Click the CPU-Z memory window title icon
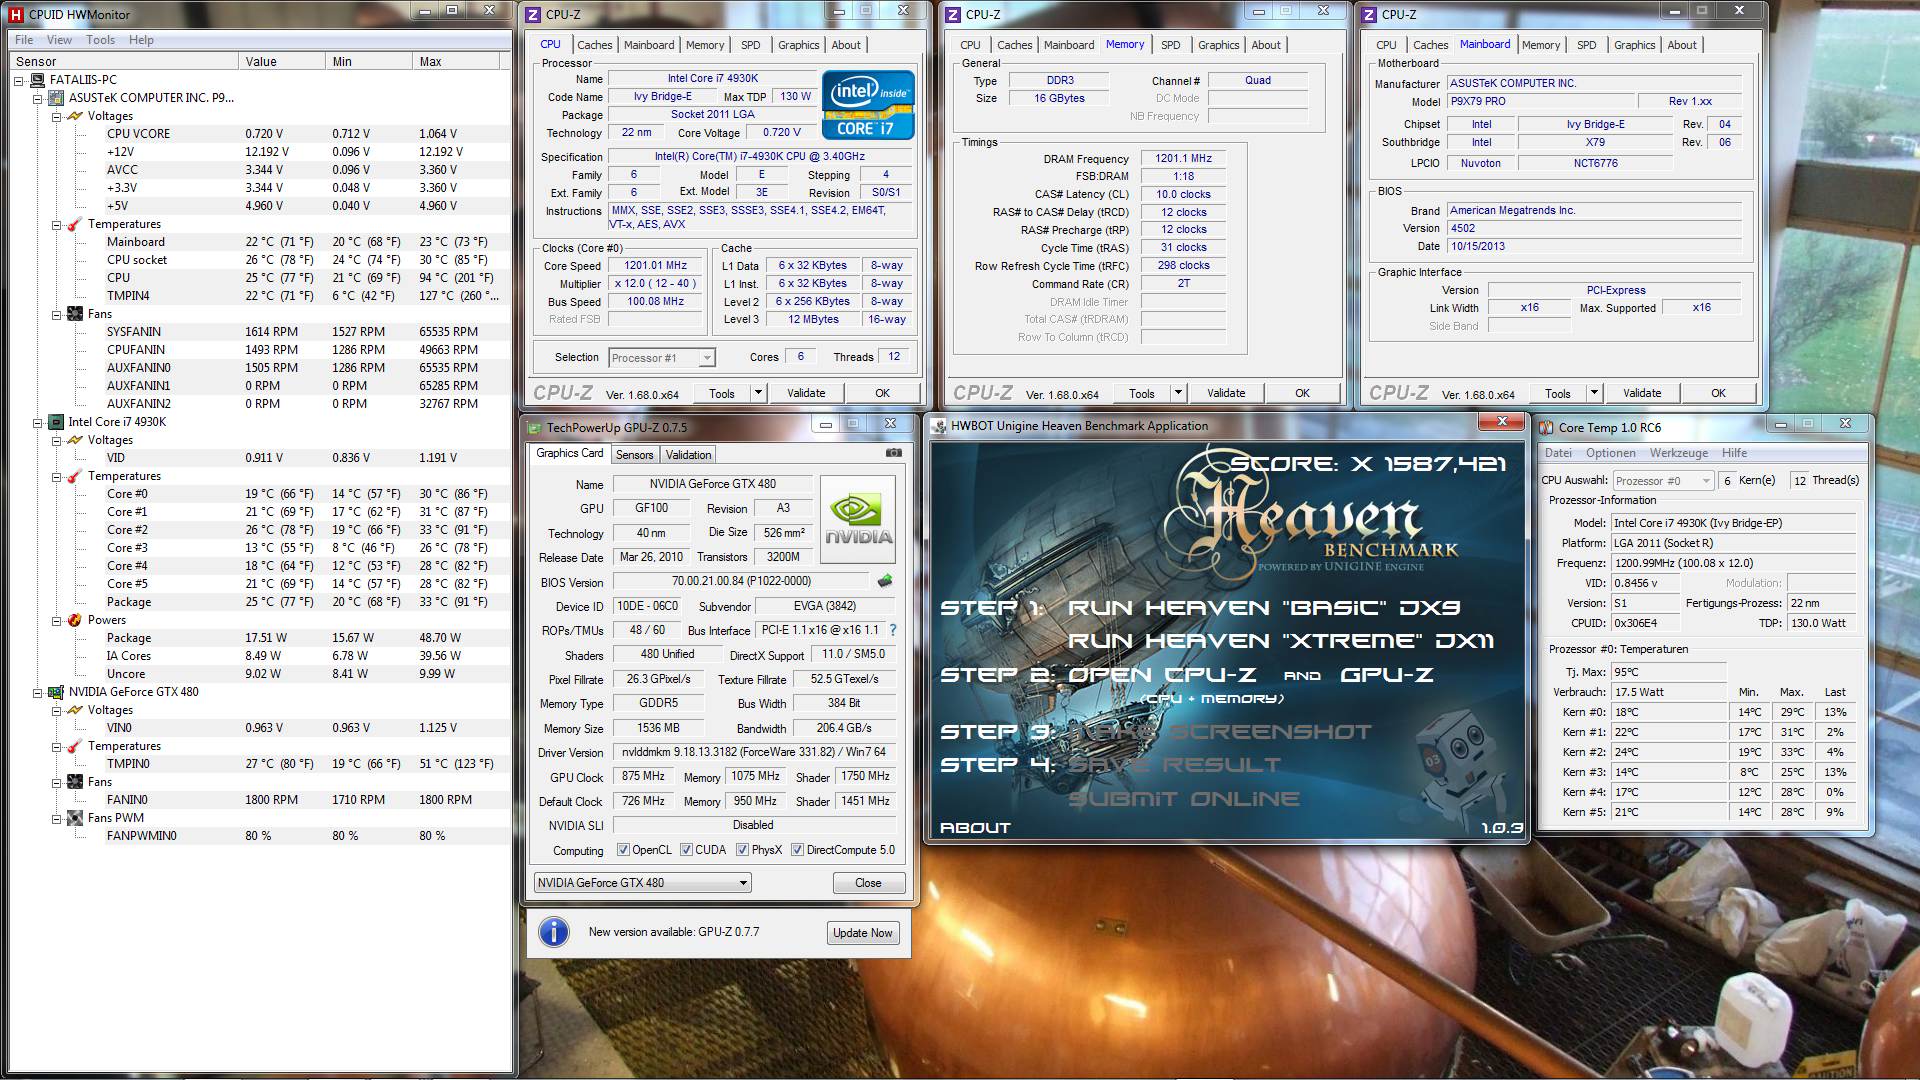1920x1080 pixels. coord(953,14)
